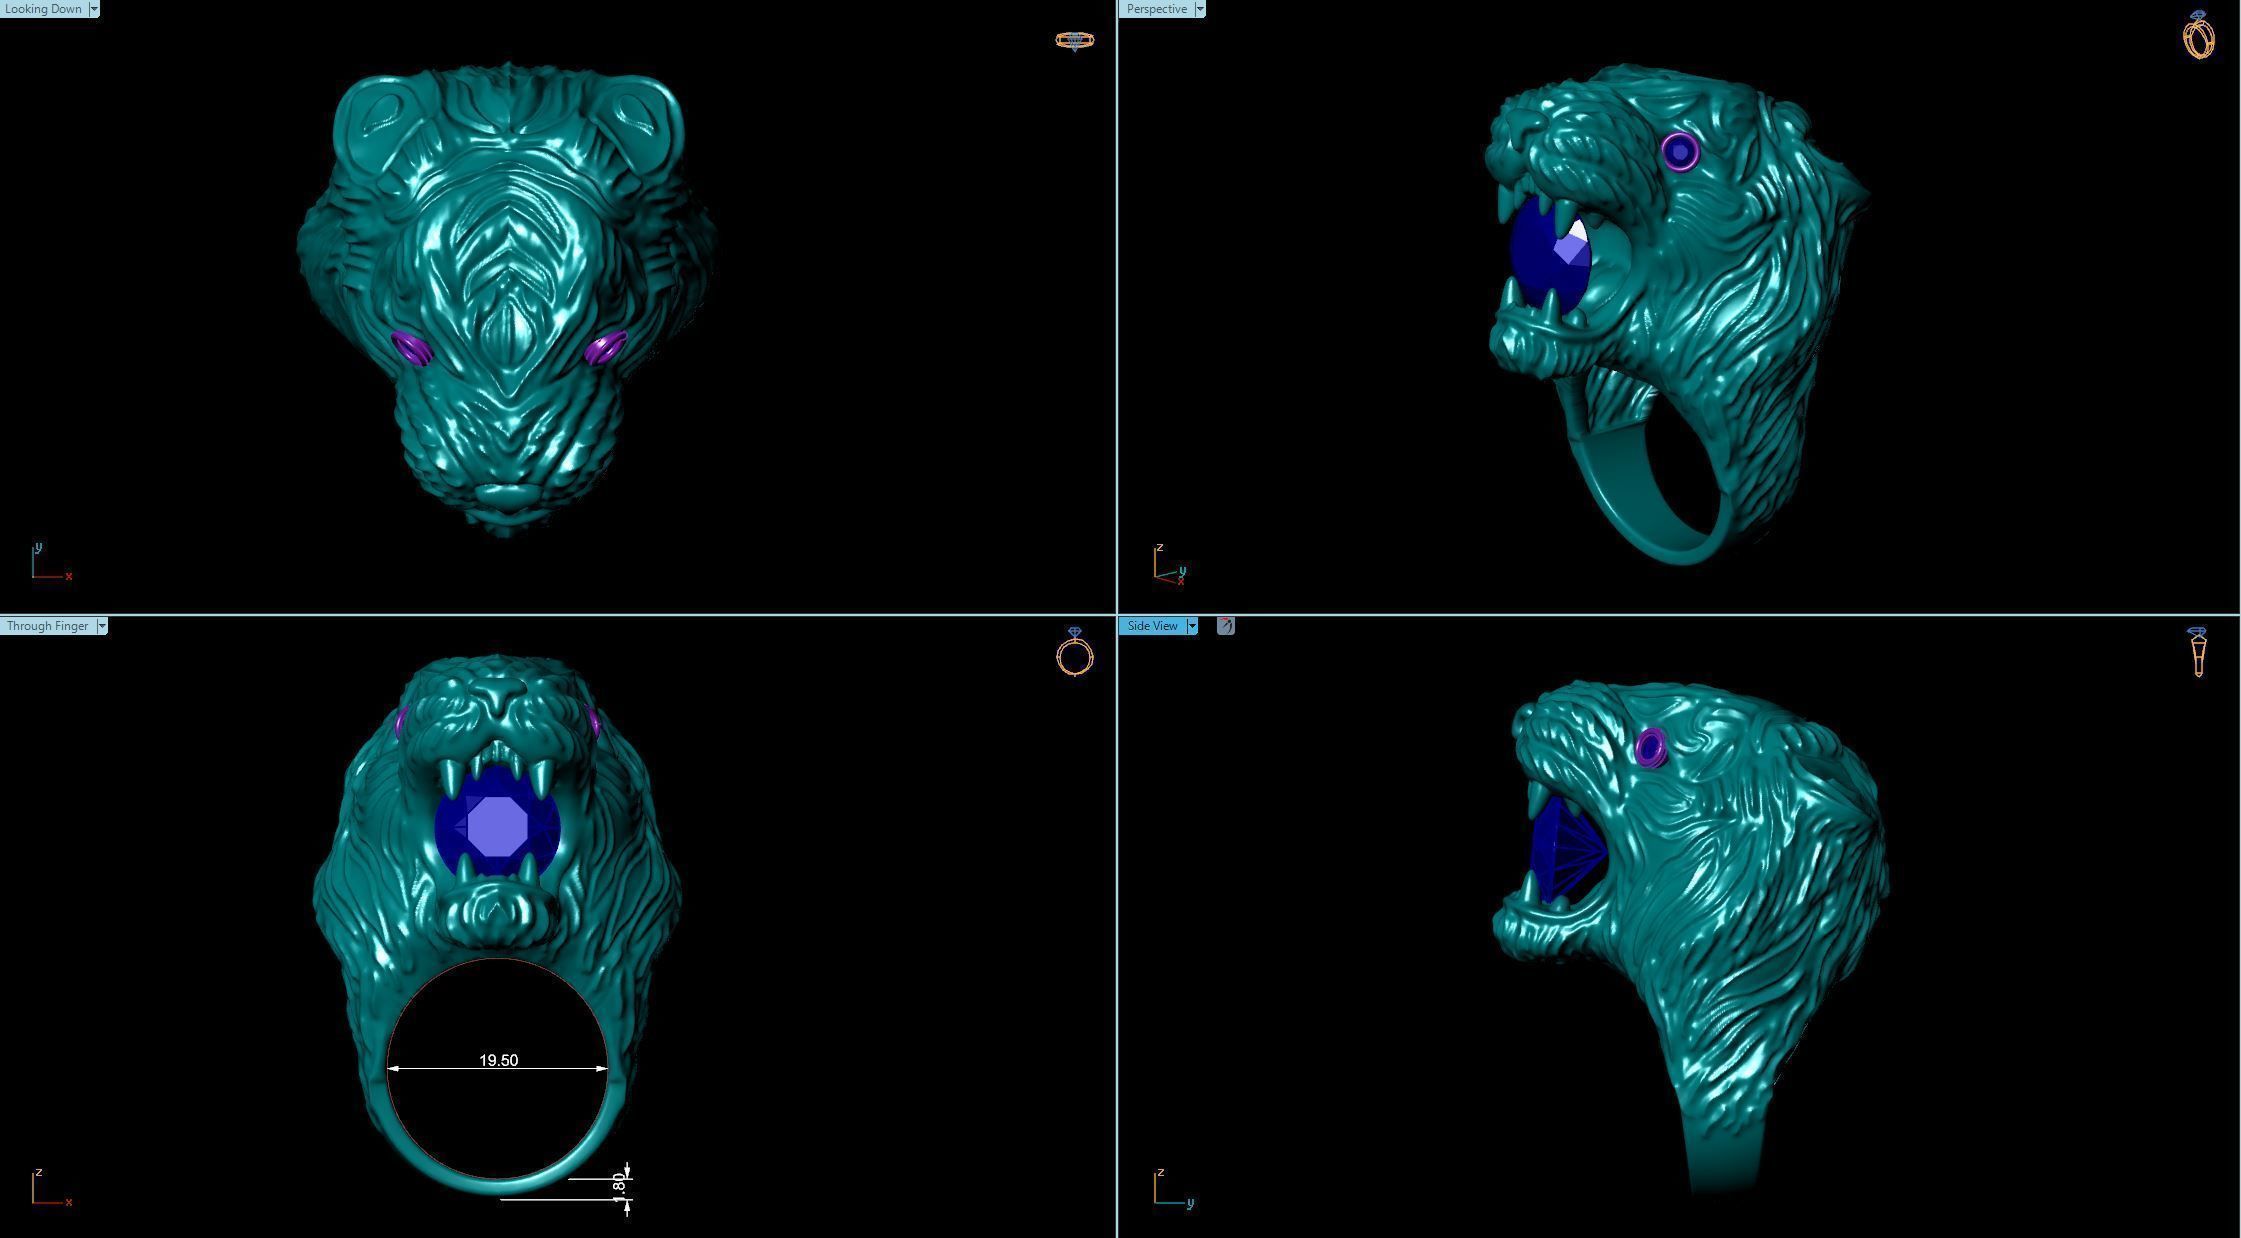Activate the Perspective viewport title tab

(1156, 9)
